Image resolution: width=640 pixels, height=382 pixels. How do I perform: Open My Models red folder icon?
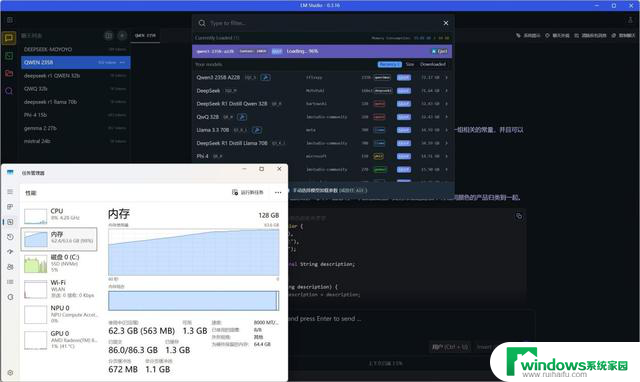coord(9,73)
